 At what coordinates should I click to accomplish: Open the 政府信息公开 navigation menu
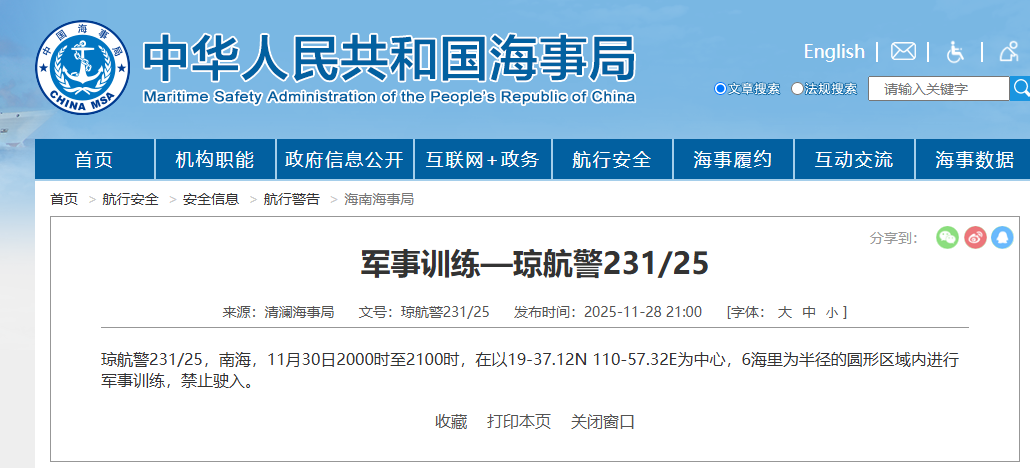pyautogui.click(x=344, y=160)
